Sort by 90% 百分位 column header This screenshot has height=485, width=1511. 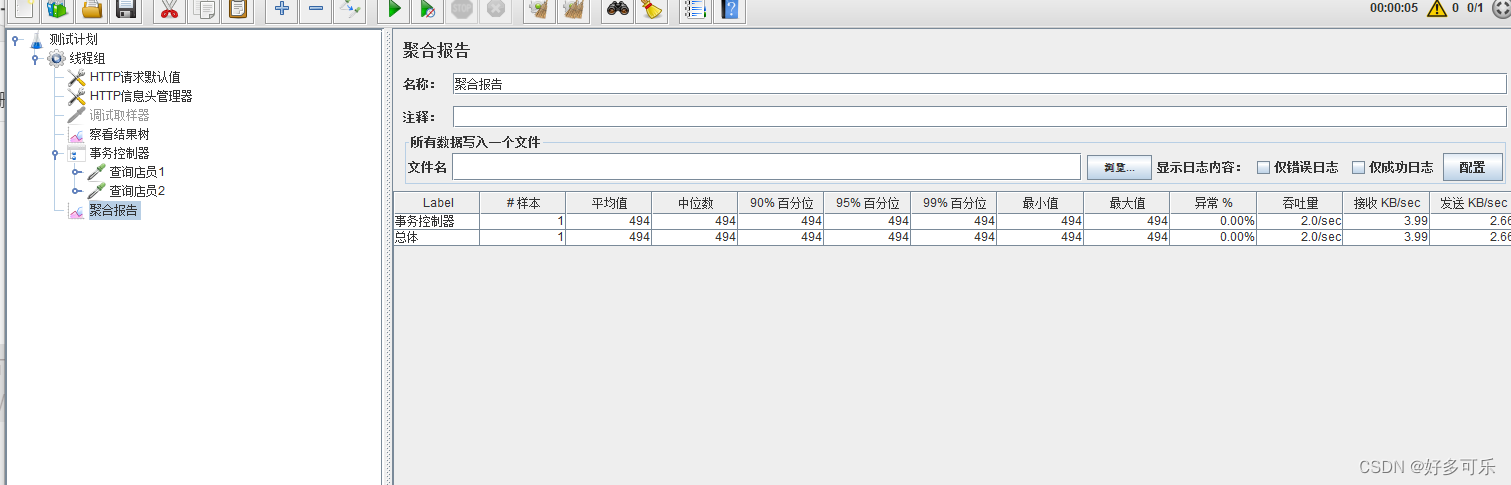coord(781,202)
